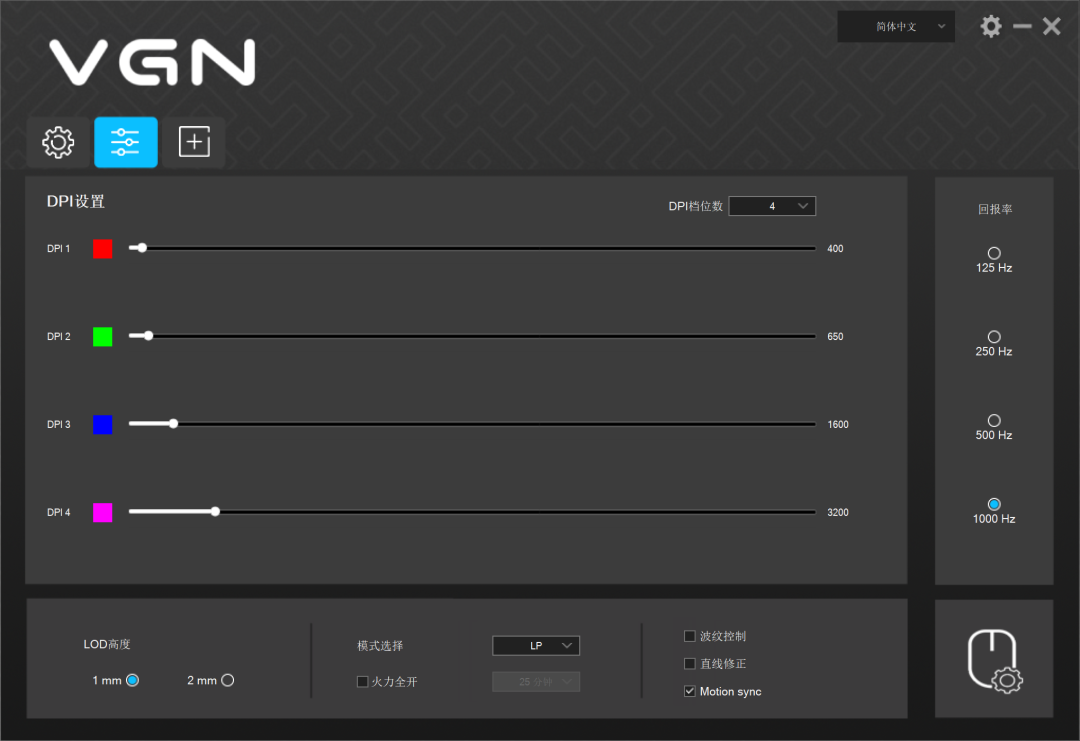Close the VGN application window
The width and height of the screenshot is (1080, 741).
pyautogui.click(x=1052, y=27)
